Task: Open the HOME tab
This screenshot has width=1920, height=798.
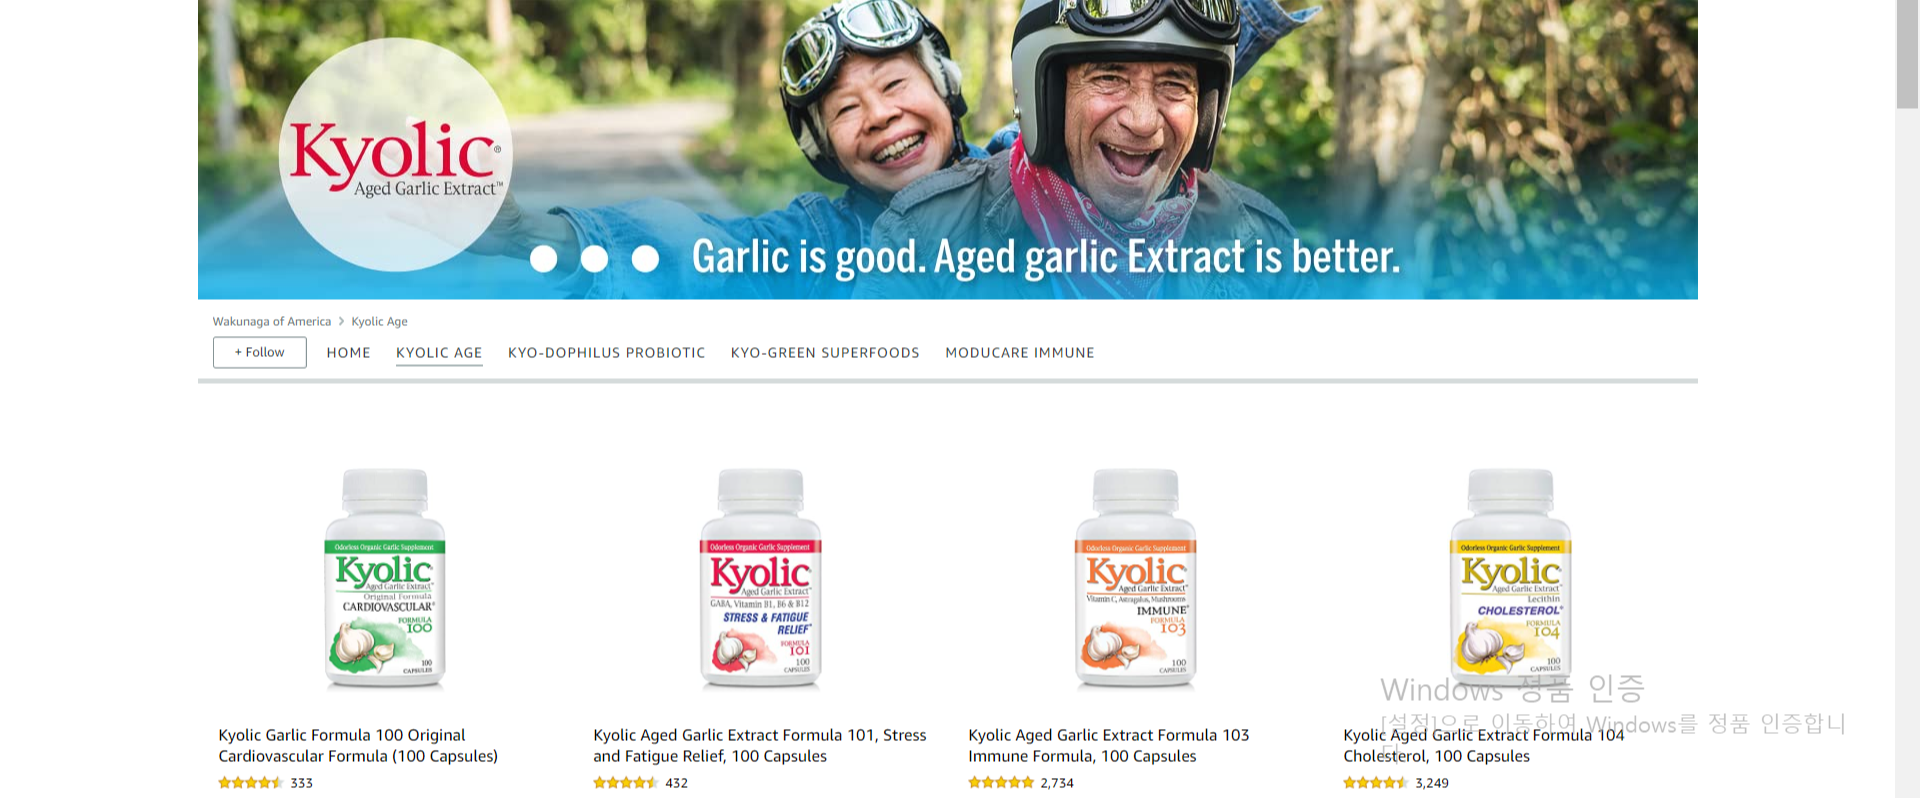Action: pos(348,353)
